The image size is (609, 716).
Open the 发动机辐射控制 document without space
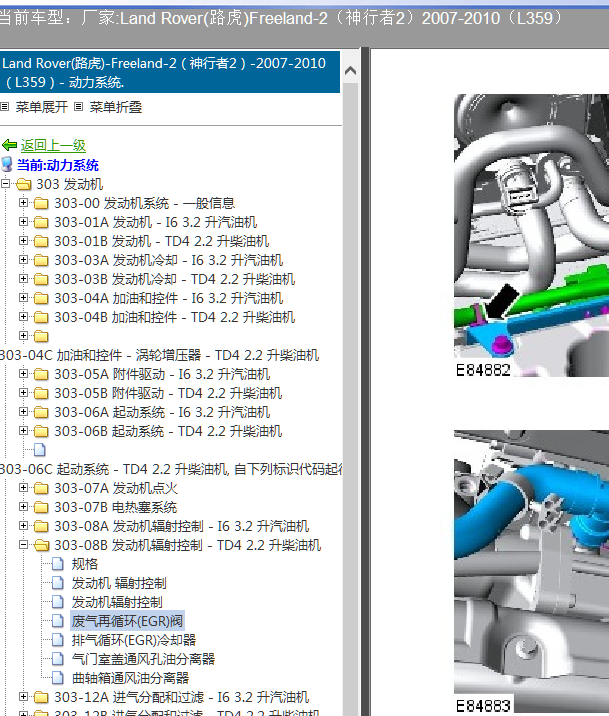pos(117,602)
